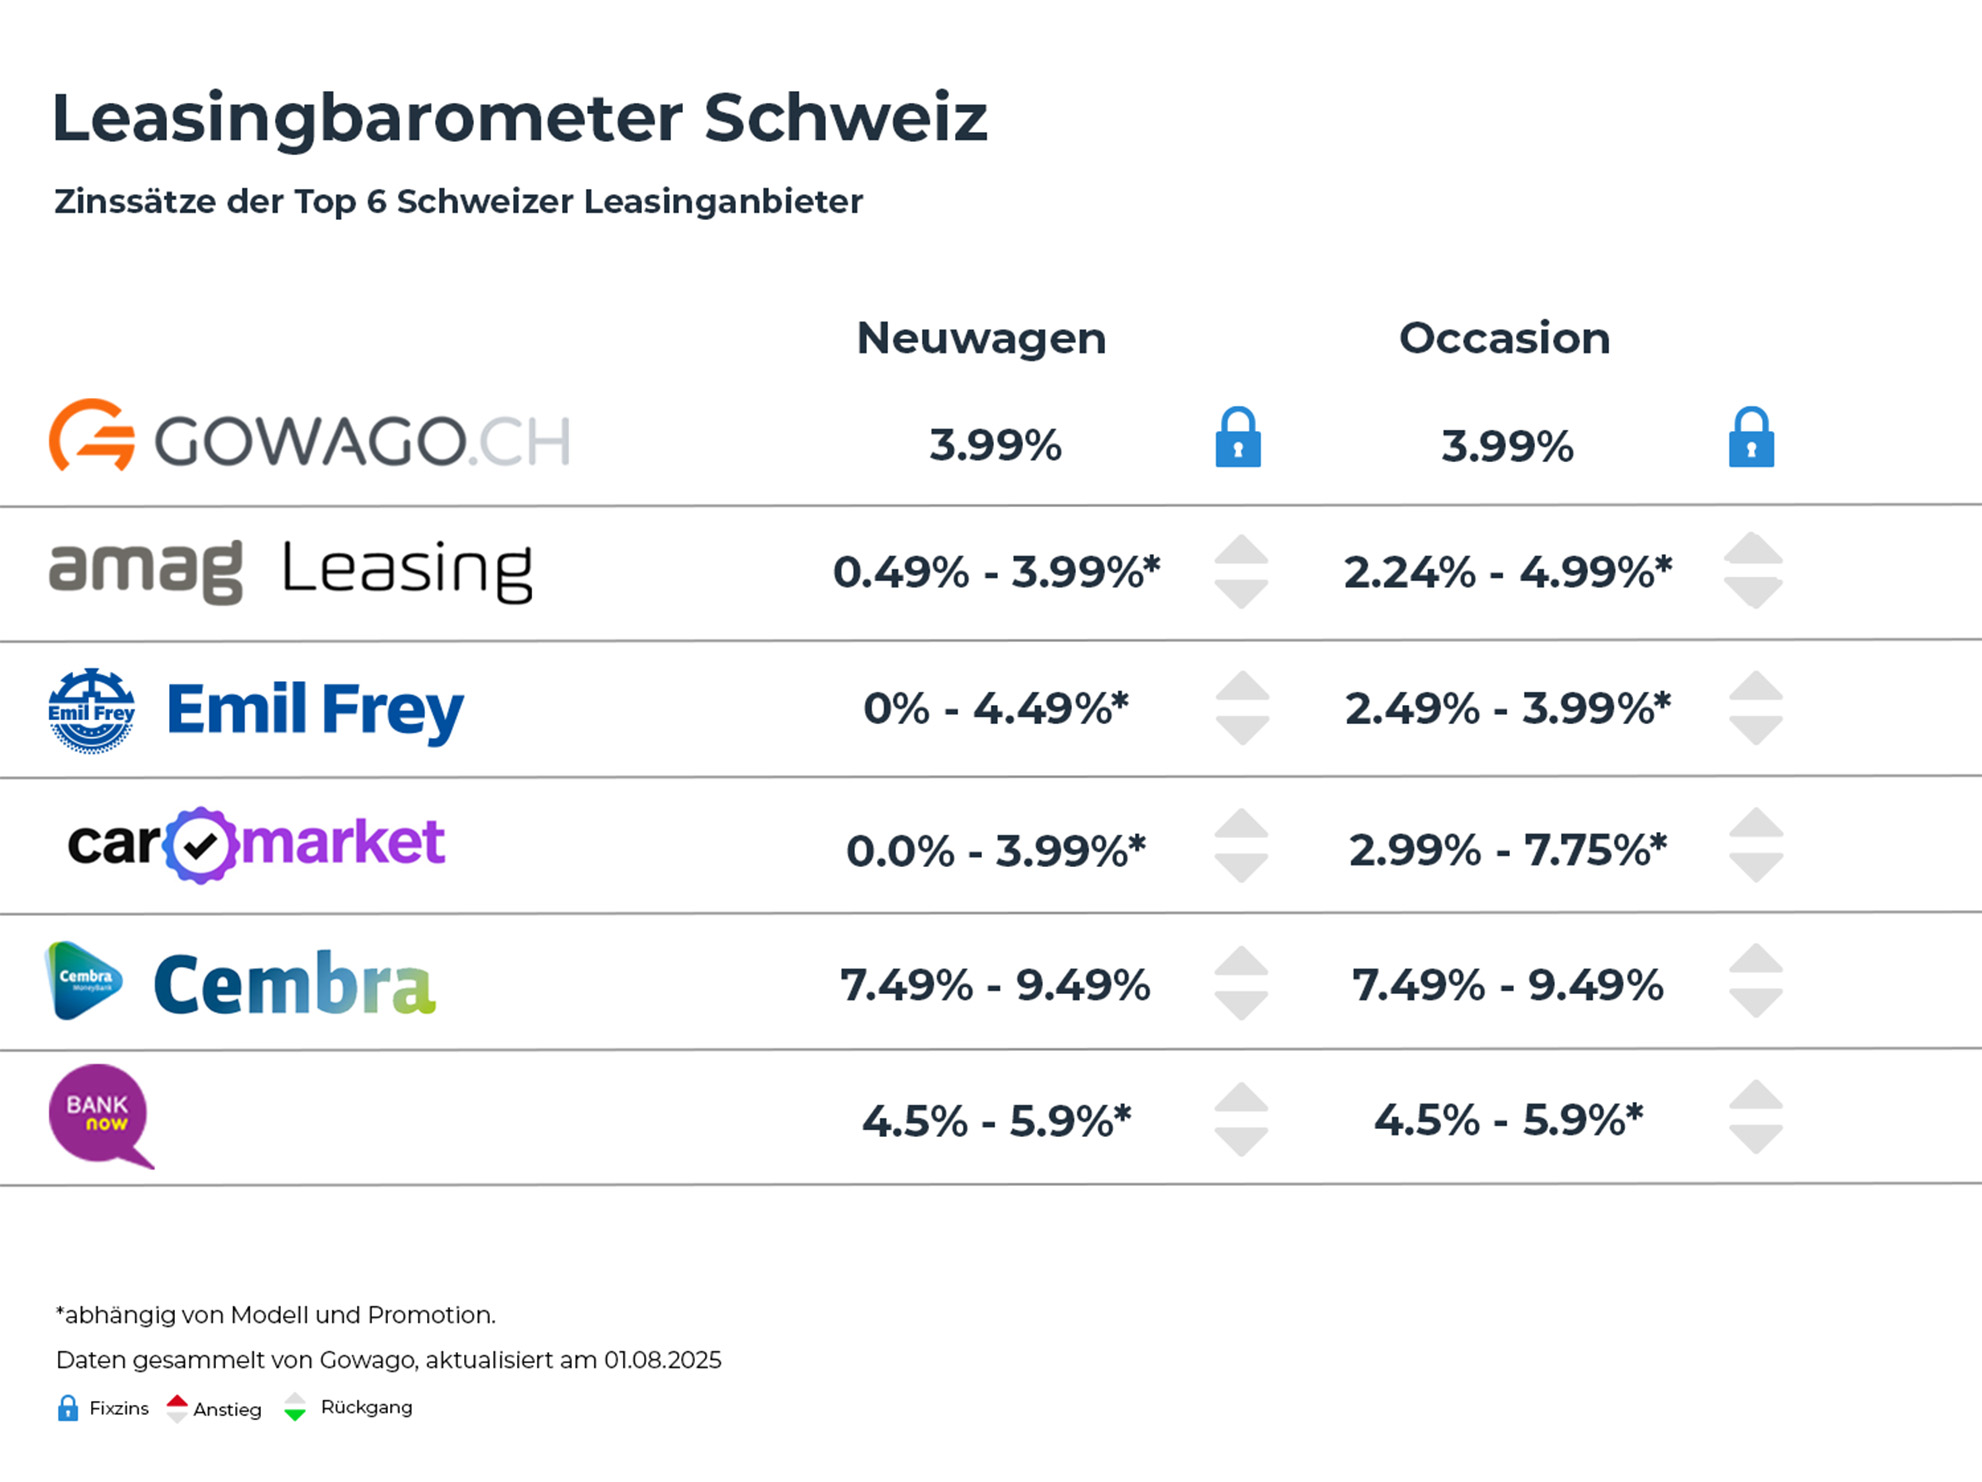Click the Cembra Neuwagen rate 7.49% - 9.49%

[995, 985]
